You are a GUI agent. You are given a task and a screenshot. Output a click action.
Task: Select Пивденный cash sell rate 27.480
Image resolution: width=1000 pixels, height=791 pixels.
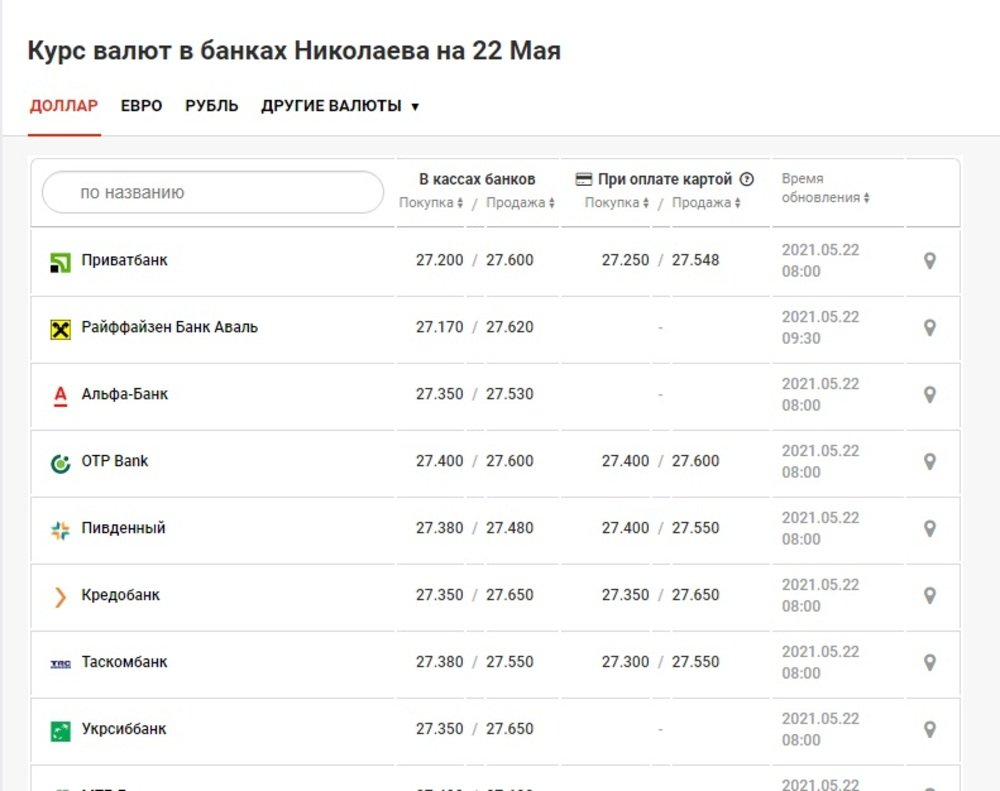[510, 528]
